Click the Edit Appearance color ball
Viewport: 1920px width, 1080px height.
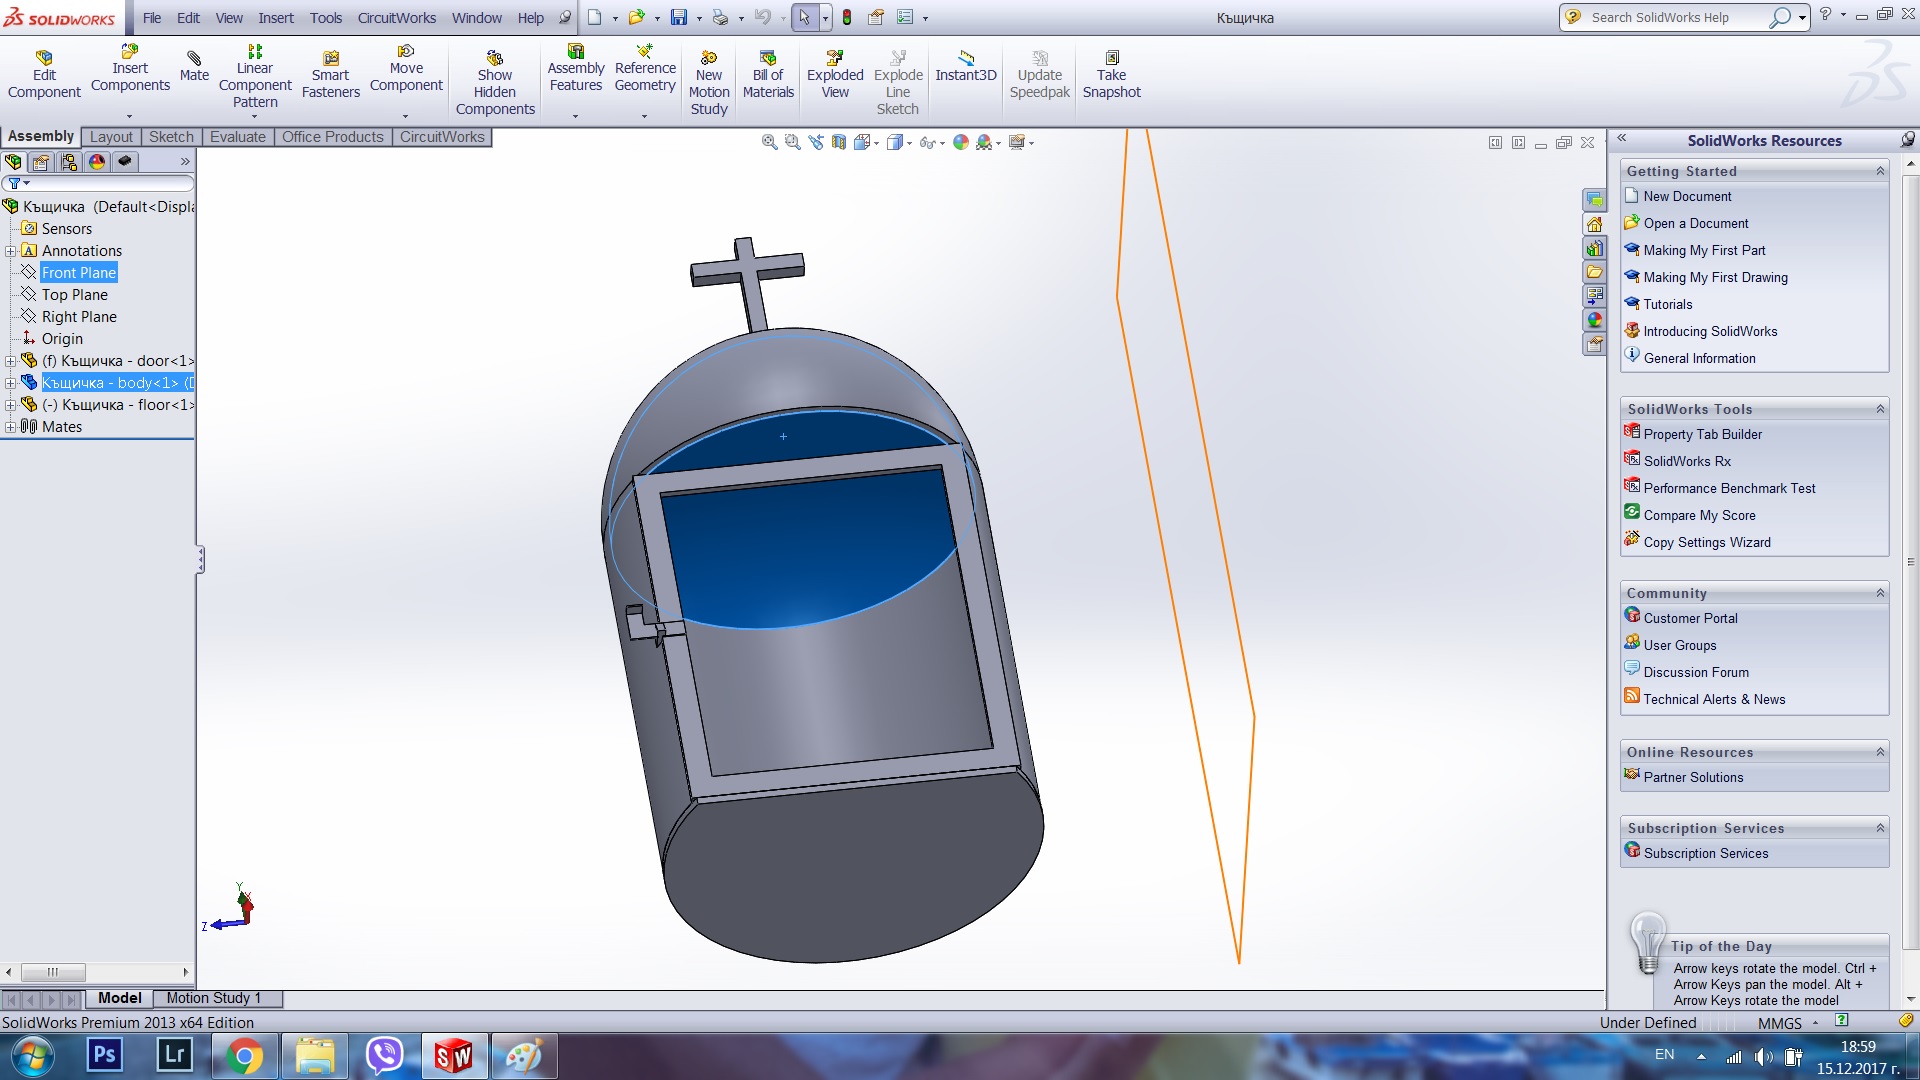pos(960,143)
